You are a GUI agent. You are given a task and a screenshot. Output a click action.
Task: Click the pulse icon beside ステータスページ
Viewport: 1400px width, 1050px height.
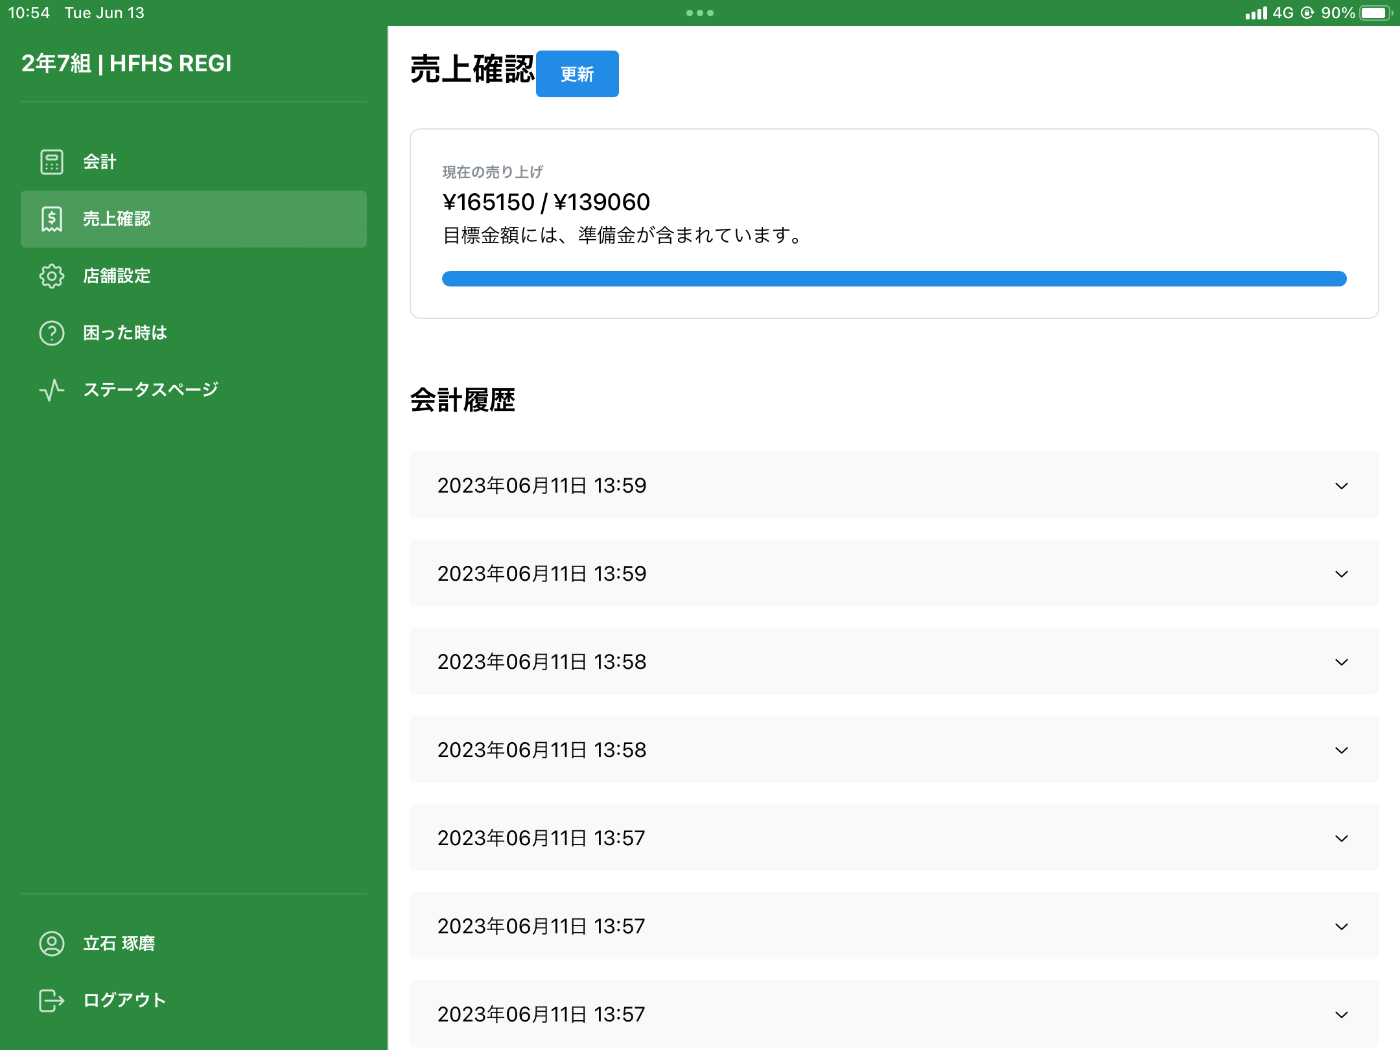point(52,390)
